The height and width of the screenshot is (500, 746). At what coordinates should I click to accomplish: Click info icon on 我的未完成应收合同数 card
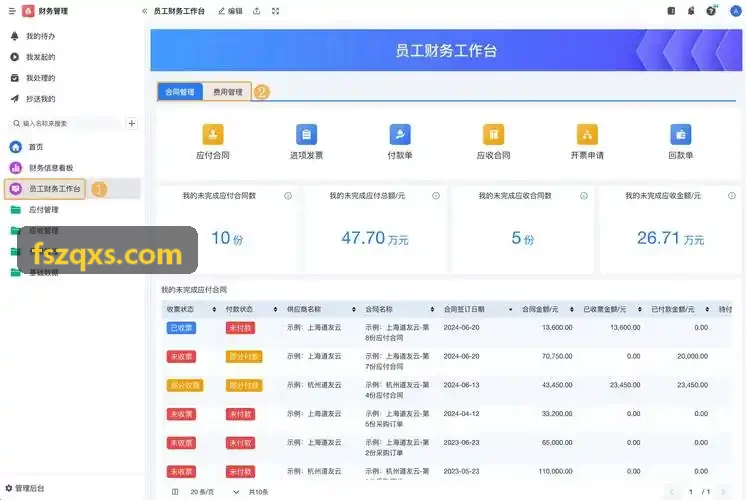click(x=584, y=196)
